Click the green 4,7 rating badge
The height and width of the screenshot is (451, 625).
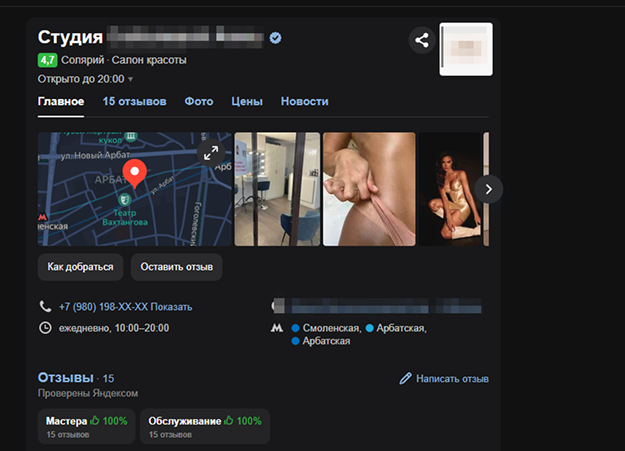pyautogui.click(x=47, y=60)
